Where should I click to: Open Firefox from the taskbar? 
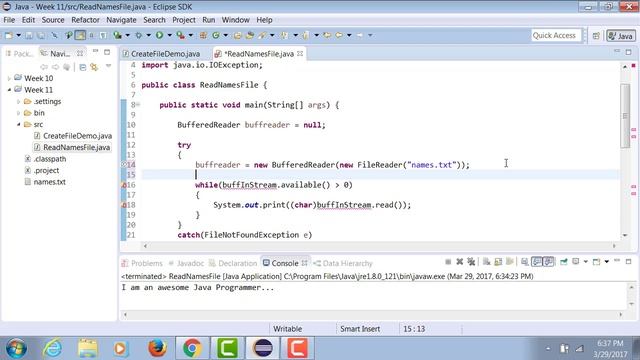click(157, 348)
